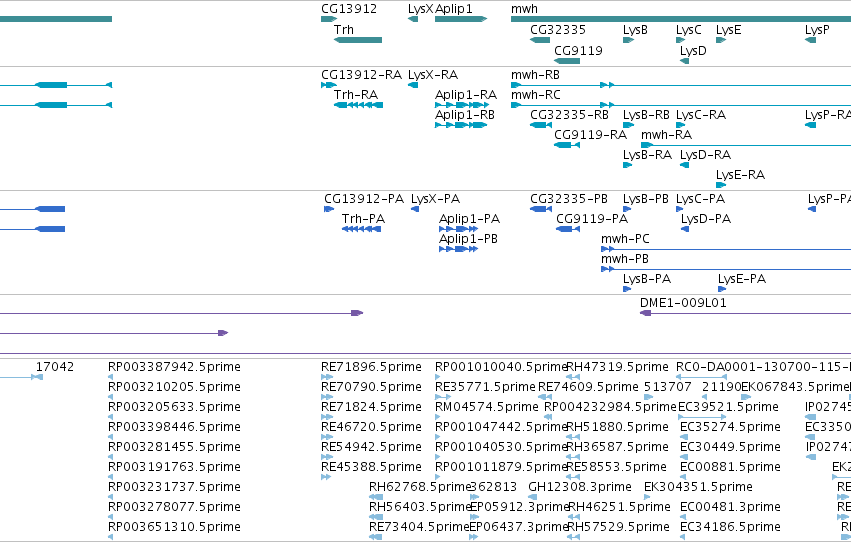This screenshot has width=851, height=542.
Task: Select the LysX-RA transcript label
Action: pyautogui.click(x=433, y=75)
